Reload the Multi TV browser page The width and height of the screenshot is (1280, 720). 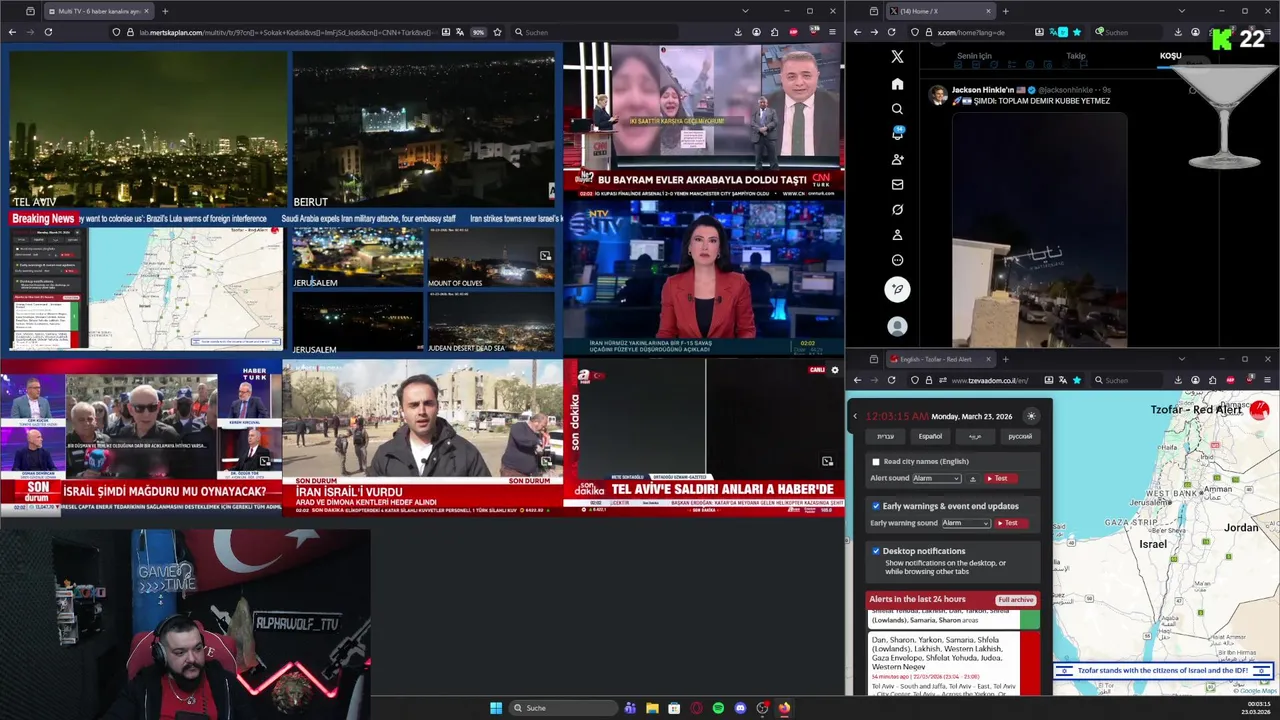coord(47,32)
